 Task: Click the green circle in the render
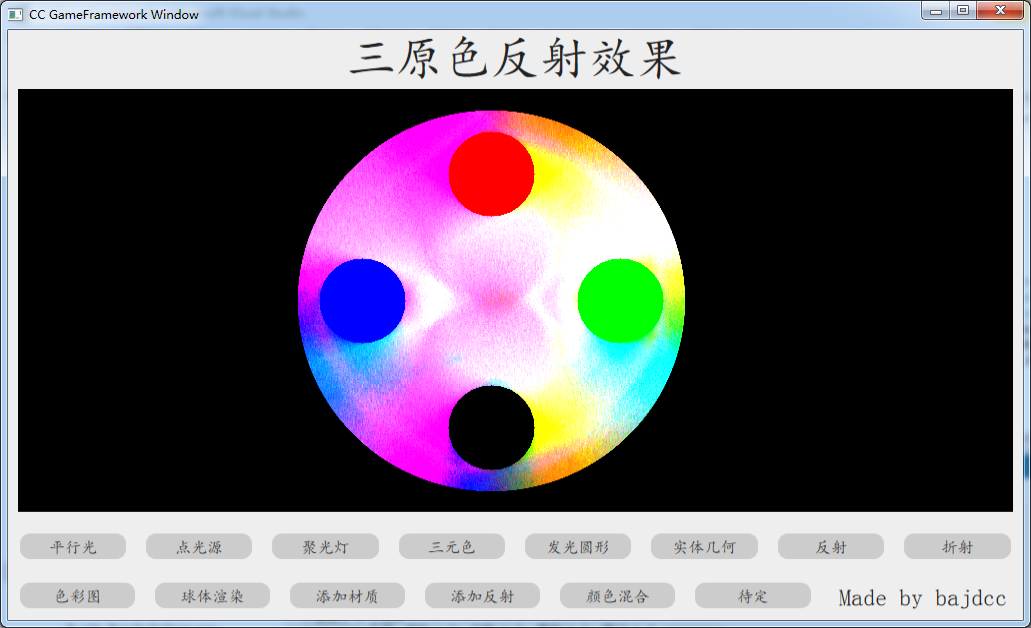click(621, 301)
